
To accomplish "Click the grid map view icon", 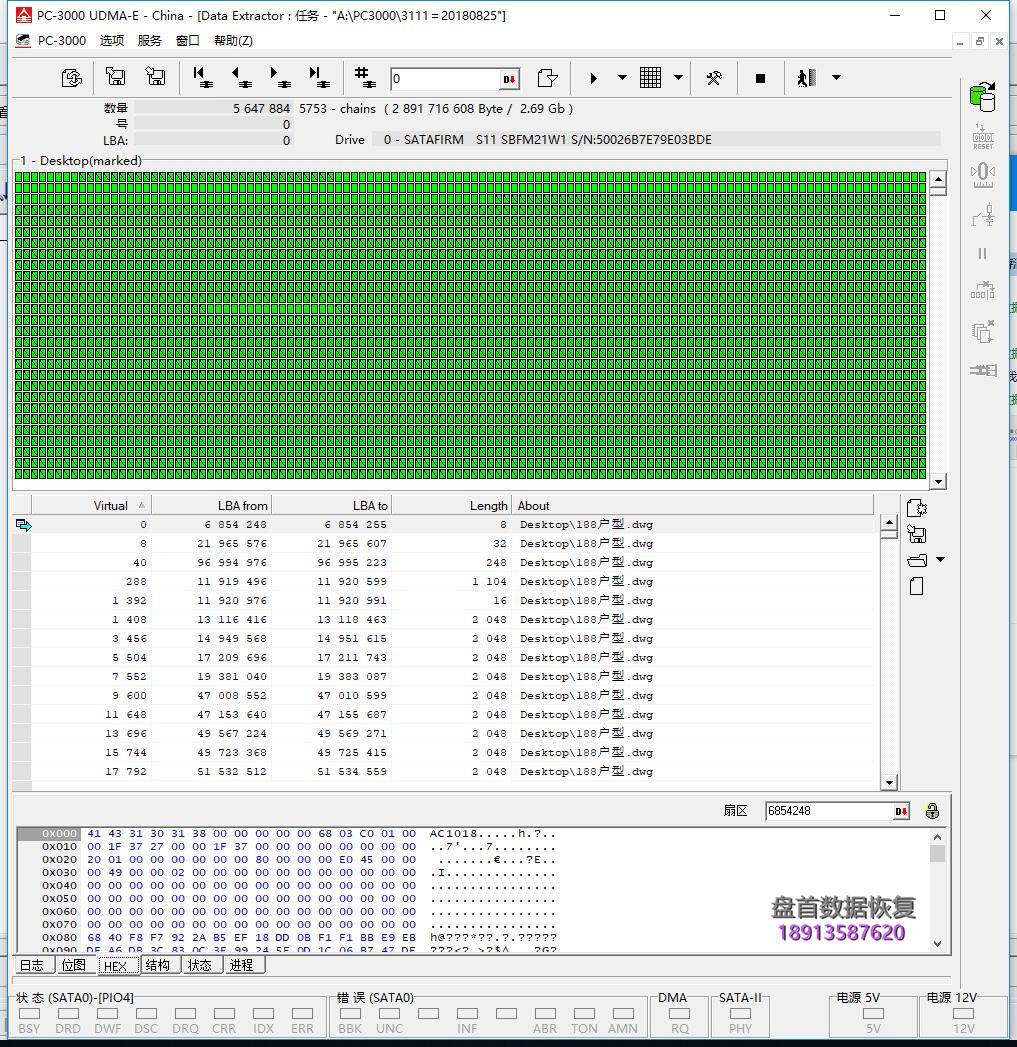I will (651, 78).
